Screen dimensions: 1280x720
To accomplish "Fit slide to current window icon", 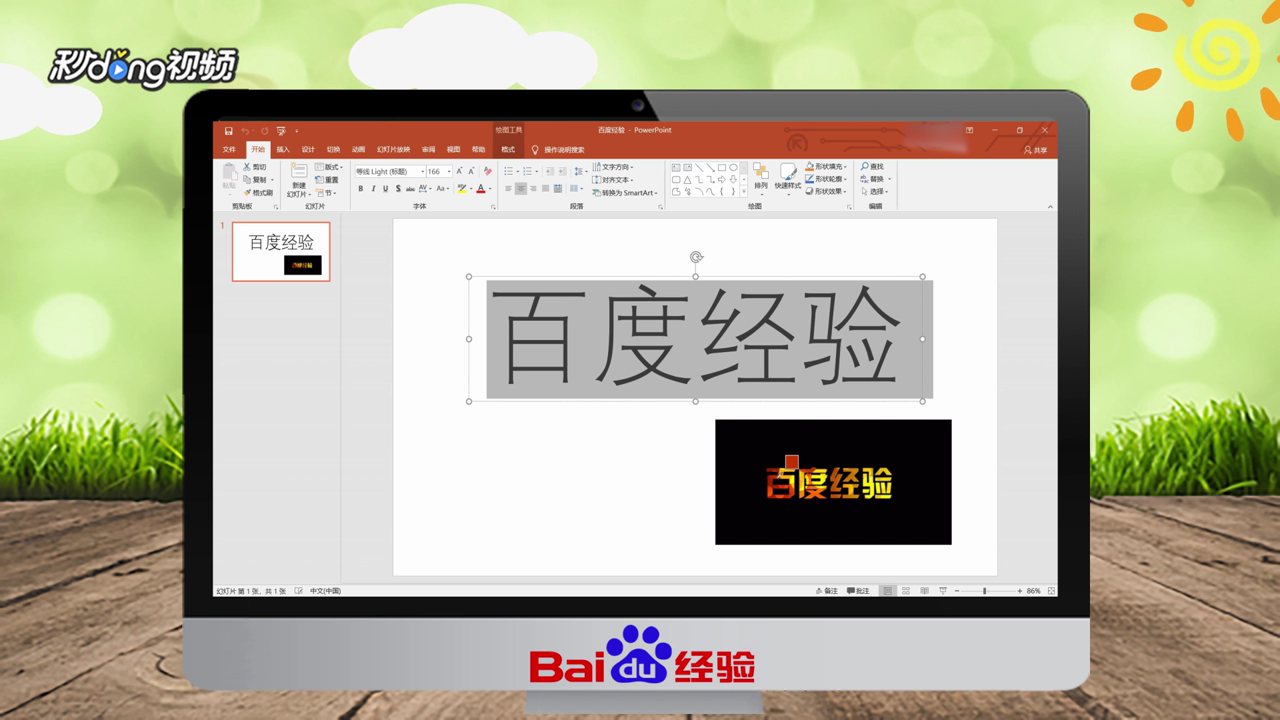I will click(x=1051, y=591).
